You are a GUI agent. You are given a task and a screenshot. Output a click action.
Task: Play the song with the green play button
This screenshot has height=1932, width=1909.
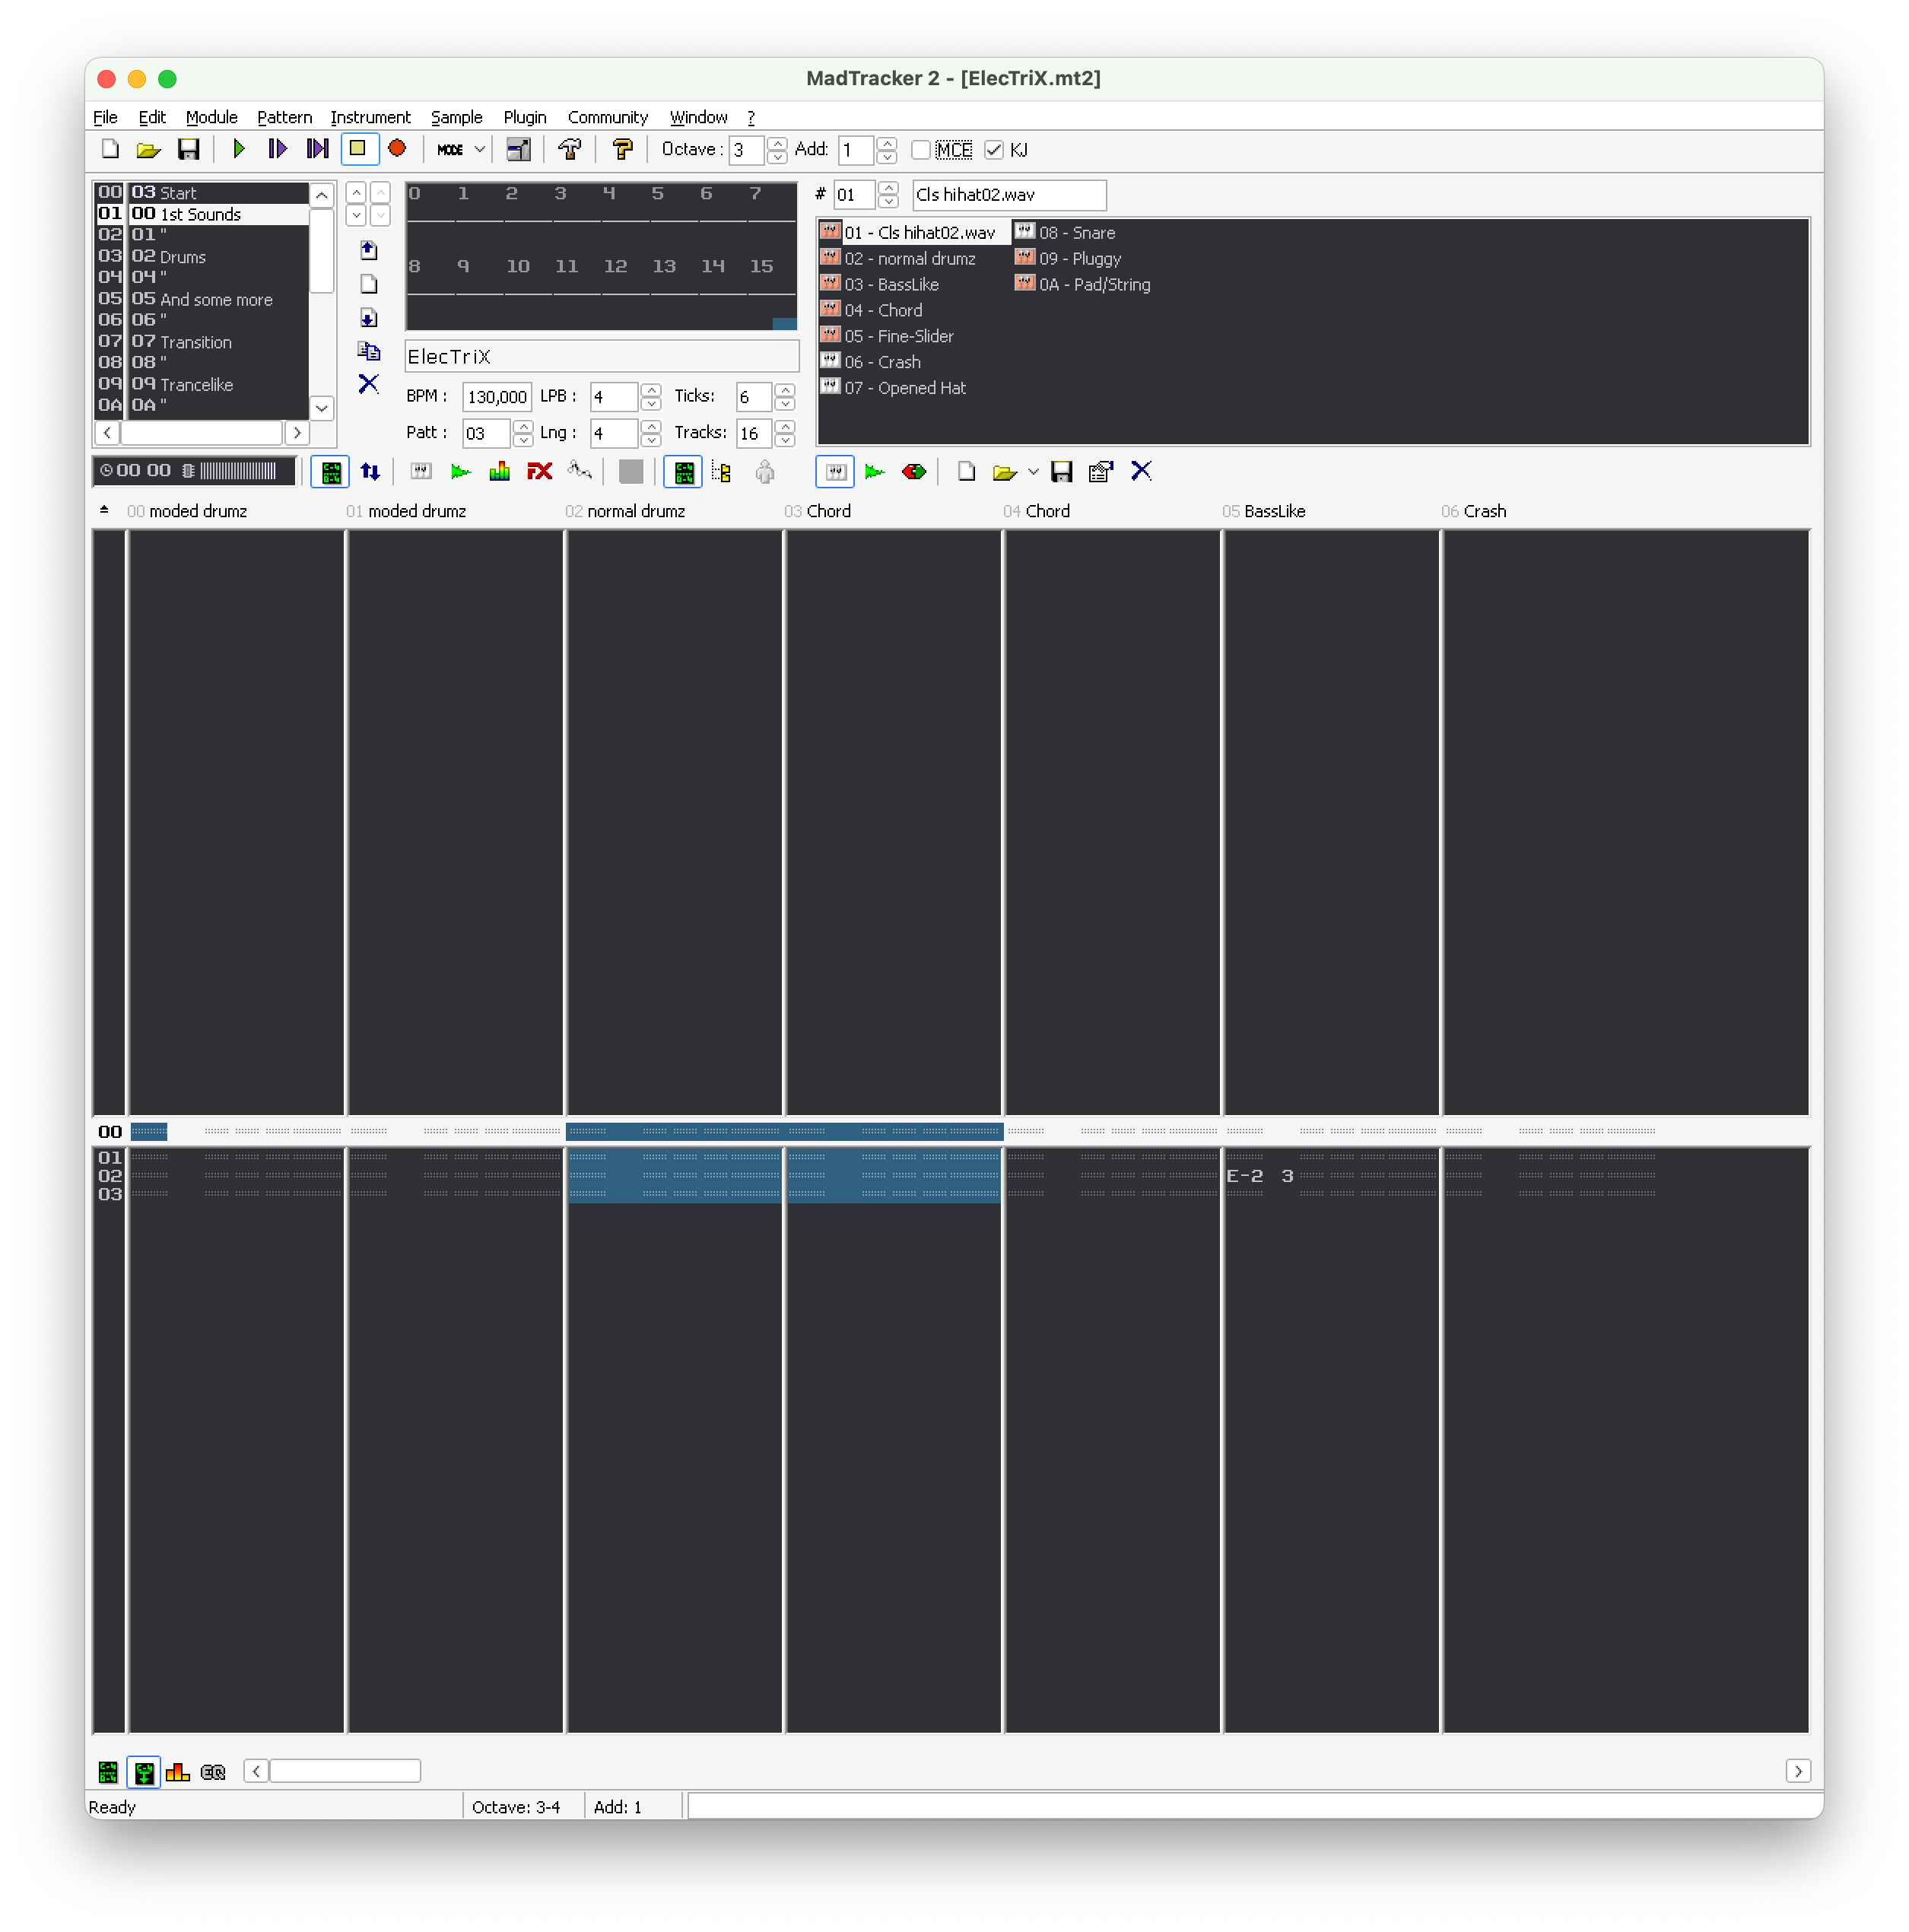[x=239, y=149]
